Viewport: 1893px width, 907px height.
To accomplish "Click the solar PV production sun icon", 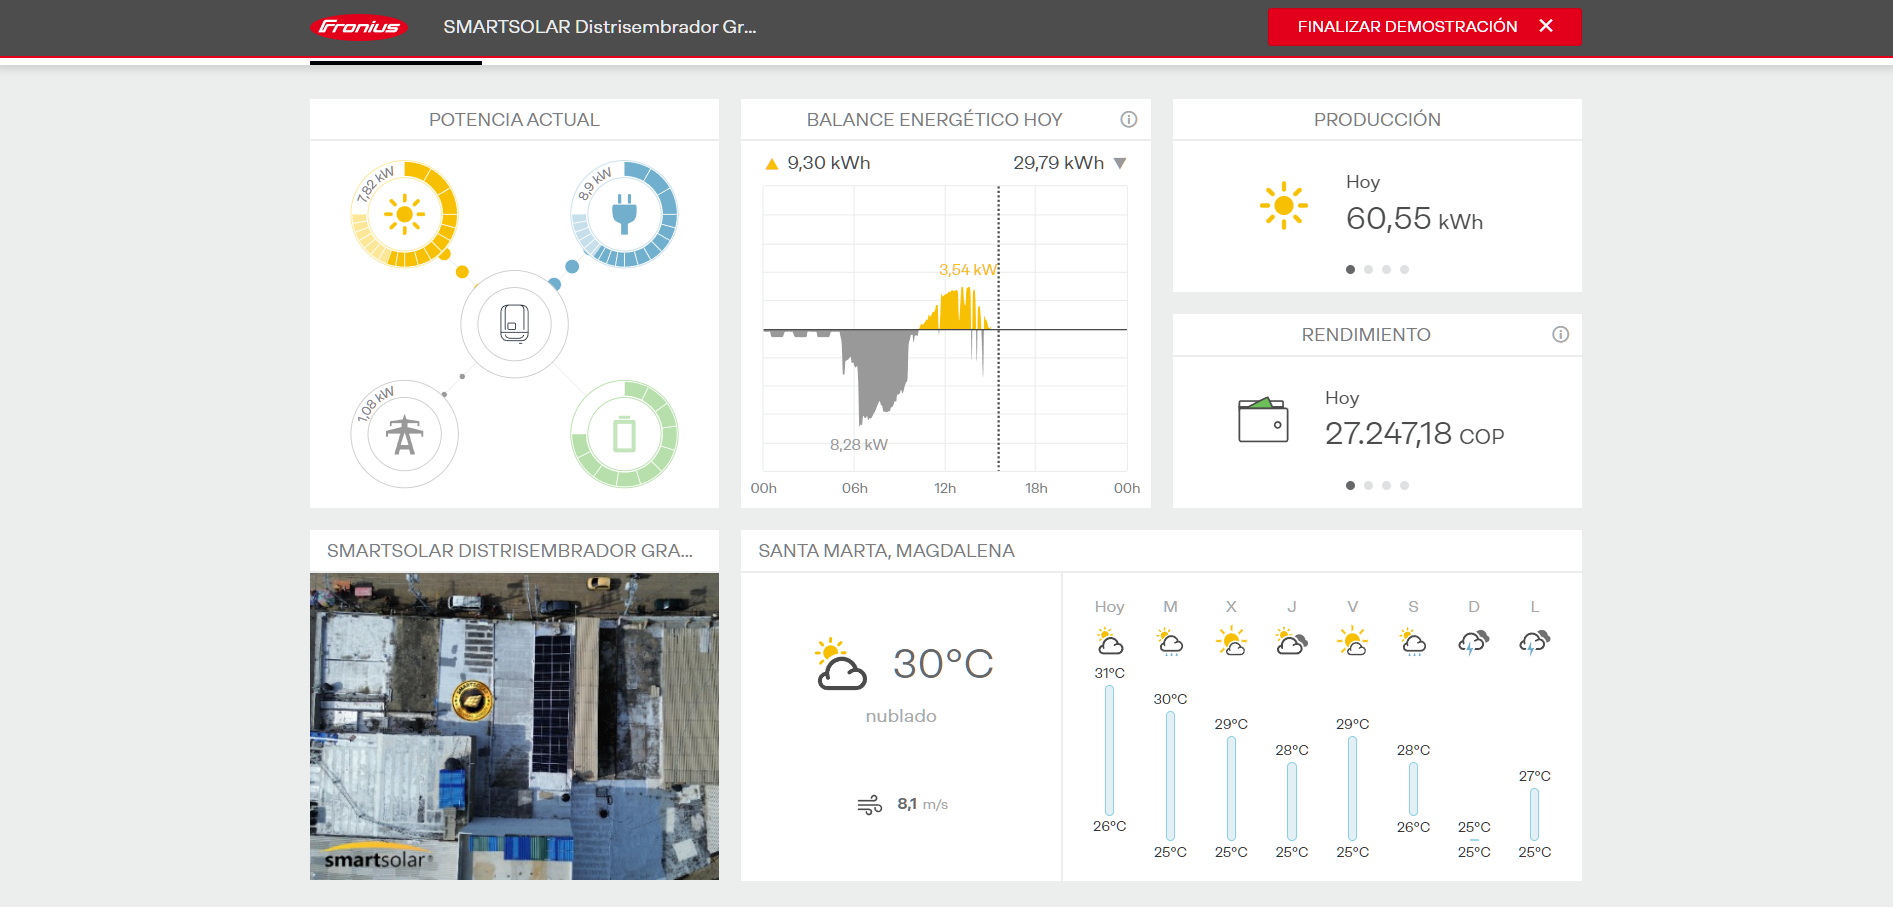I will (x=404, y=214).
